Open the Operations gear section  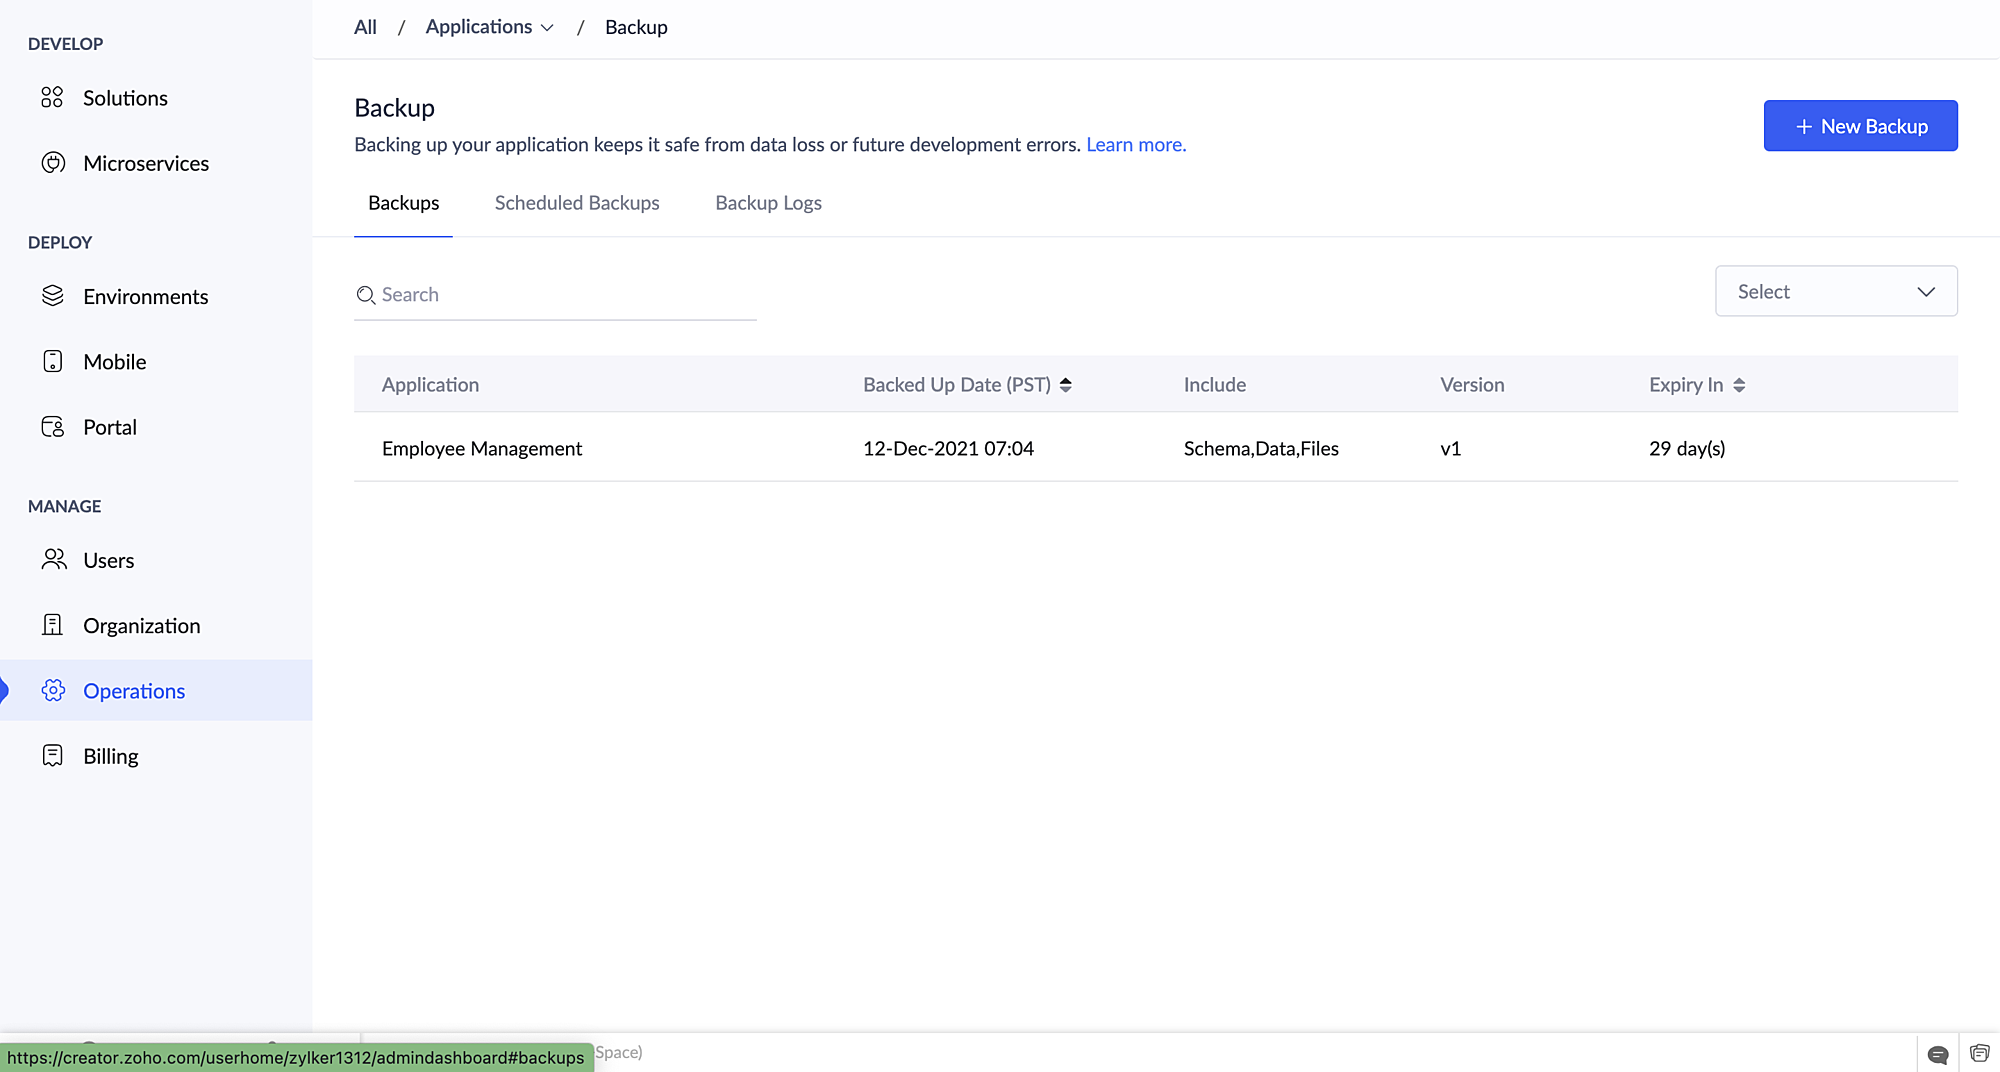(134, 691)
